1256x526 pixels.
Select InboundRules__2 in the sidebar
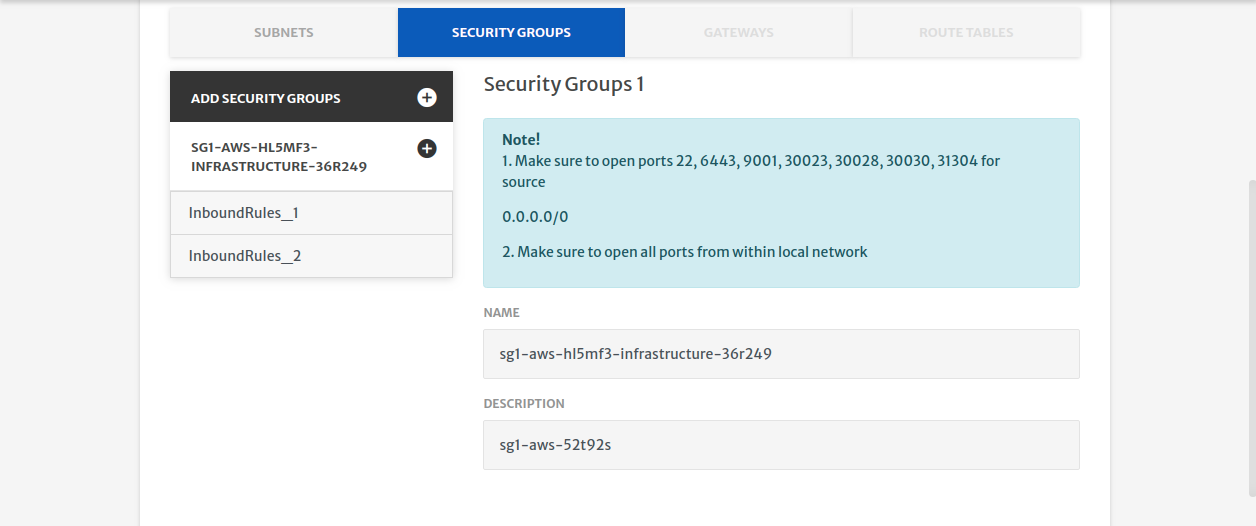click(x=312, y=256)
